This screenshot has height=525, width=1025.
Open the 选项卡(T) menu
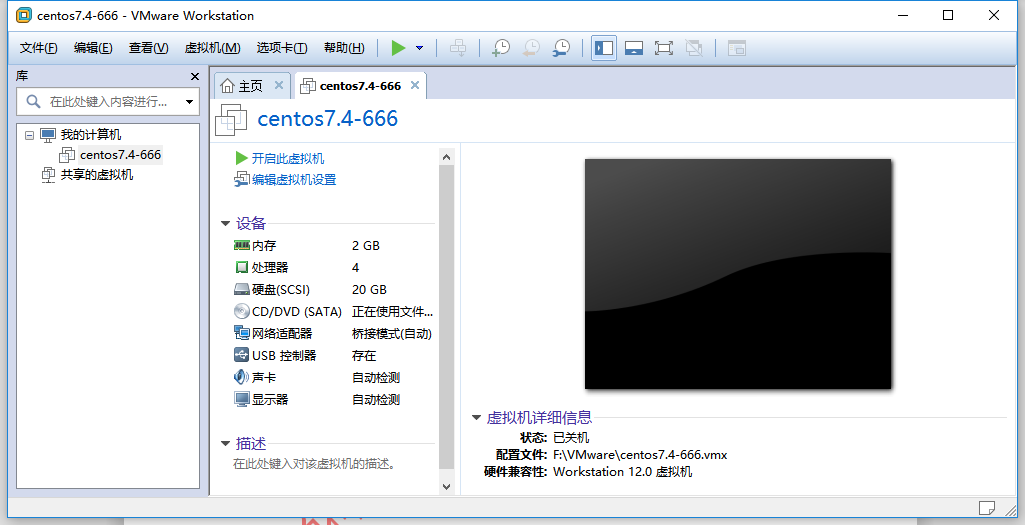click(x=282, y=48)
